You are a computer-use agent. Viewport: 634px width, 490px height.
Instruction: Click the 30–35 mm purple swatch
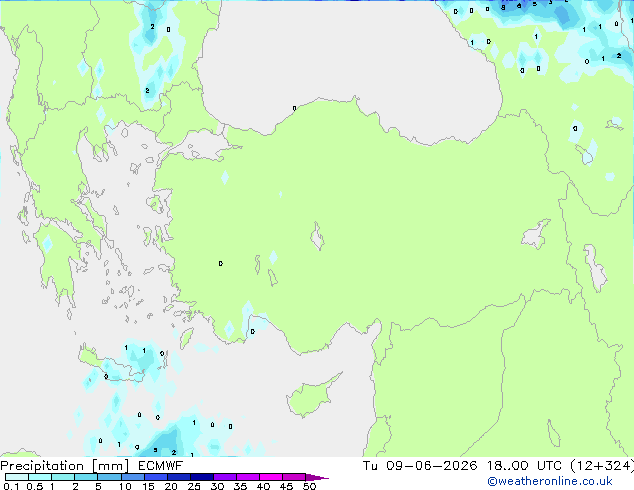click(x=224, y=477)
